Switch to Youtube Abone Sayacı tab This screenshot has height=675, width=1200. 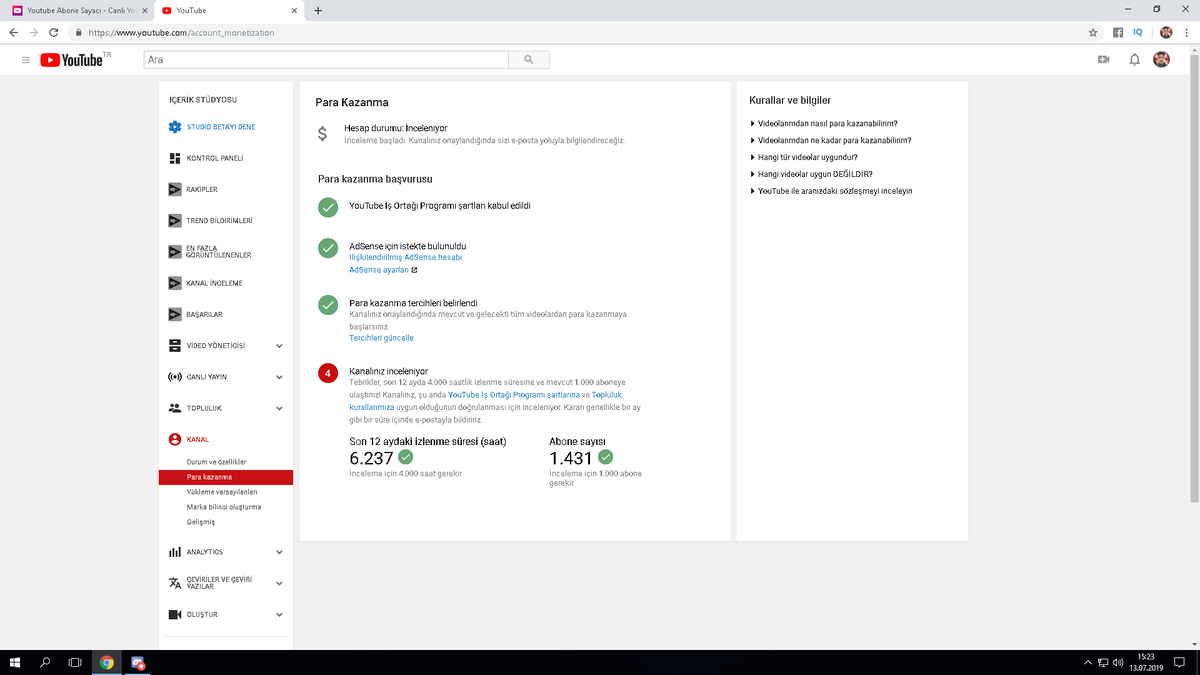click(78, 11)
